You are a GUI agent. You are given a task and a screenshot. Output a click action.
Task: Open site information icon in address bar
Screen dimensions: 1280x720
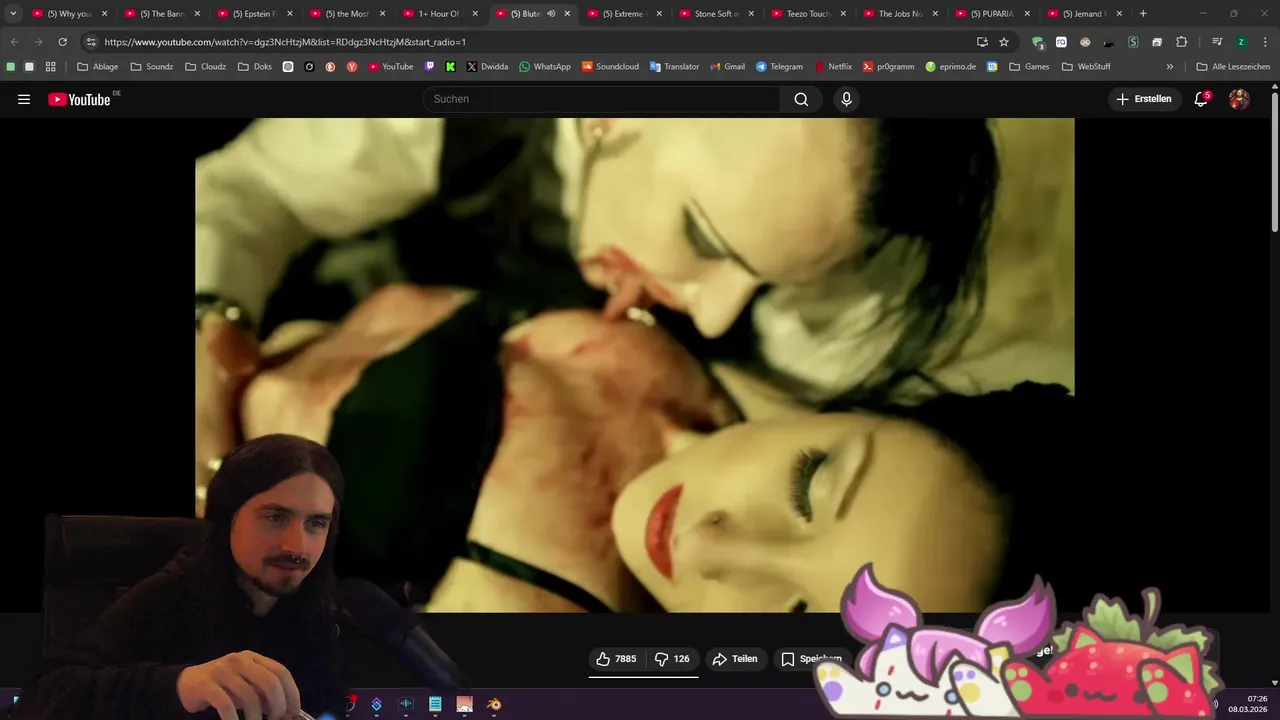[91, 42]
